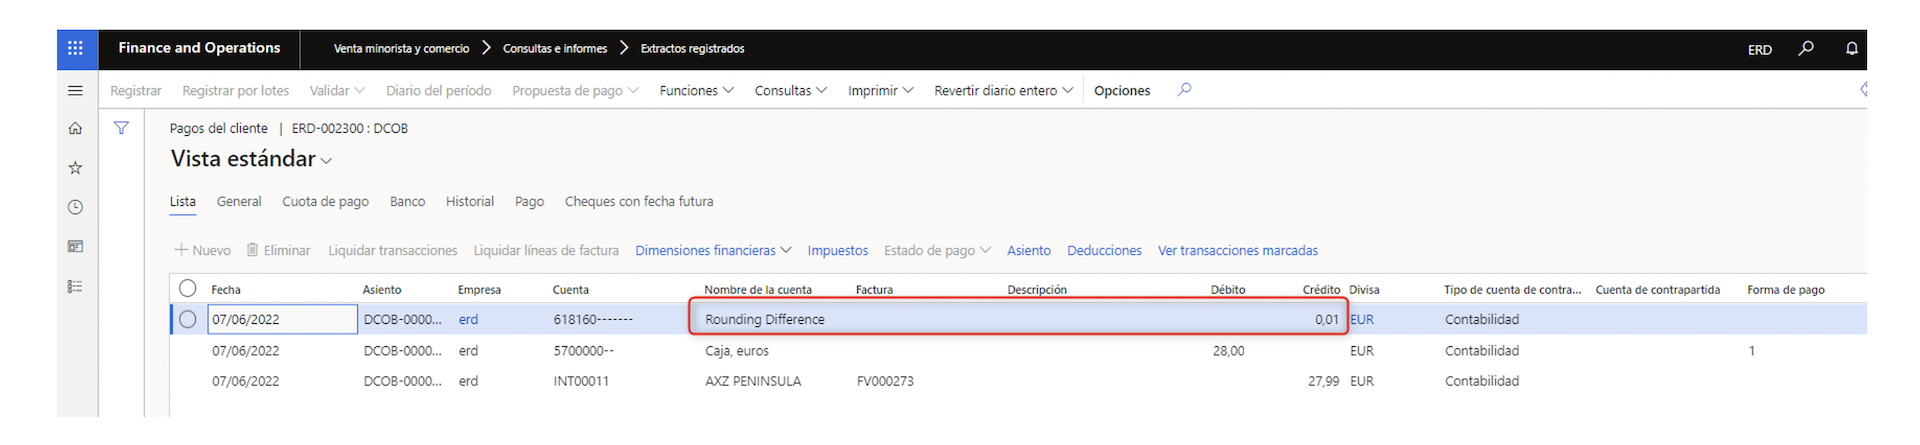Switch to the Banco tab
This screenshot has width=1920, height=445.
[407, 201]
